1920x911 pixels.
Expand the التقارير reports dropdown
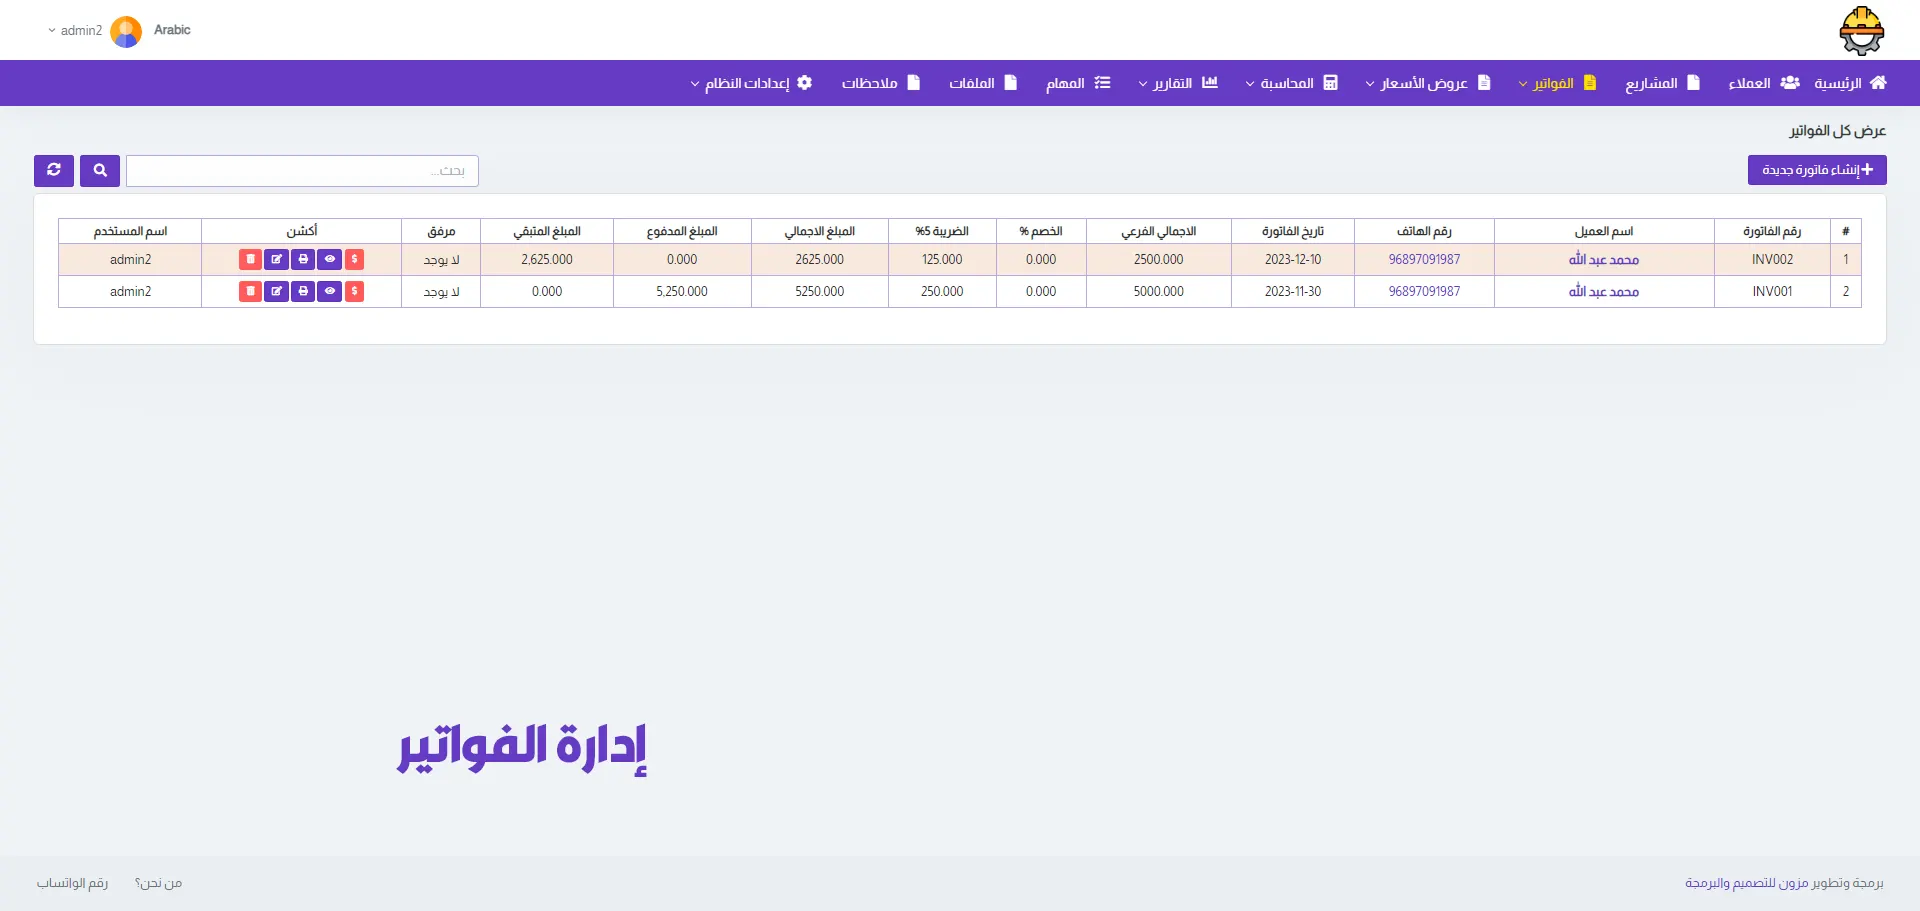tap(1177, 83)
